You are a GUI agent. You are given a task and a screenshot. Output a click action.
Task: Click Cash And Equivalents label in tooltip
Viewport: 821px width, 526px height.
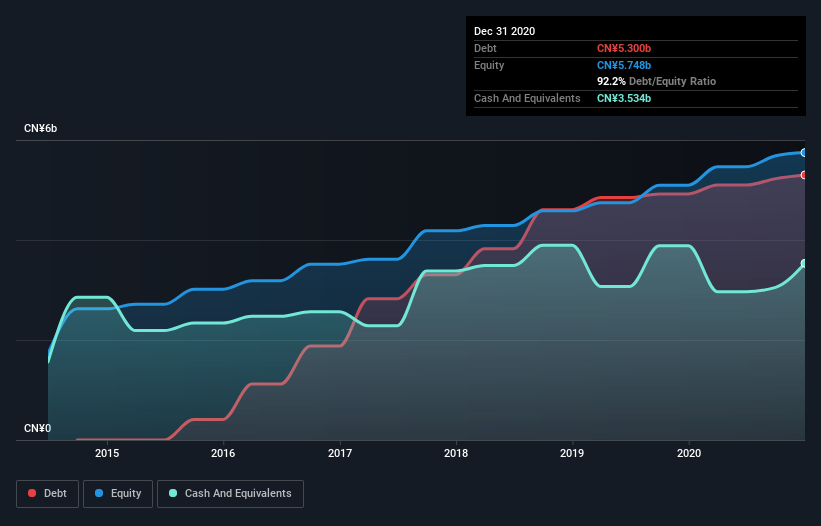[x=527, y=98]
